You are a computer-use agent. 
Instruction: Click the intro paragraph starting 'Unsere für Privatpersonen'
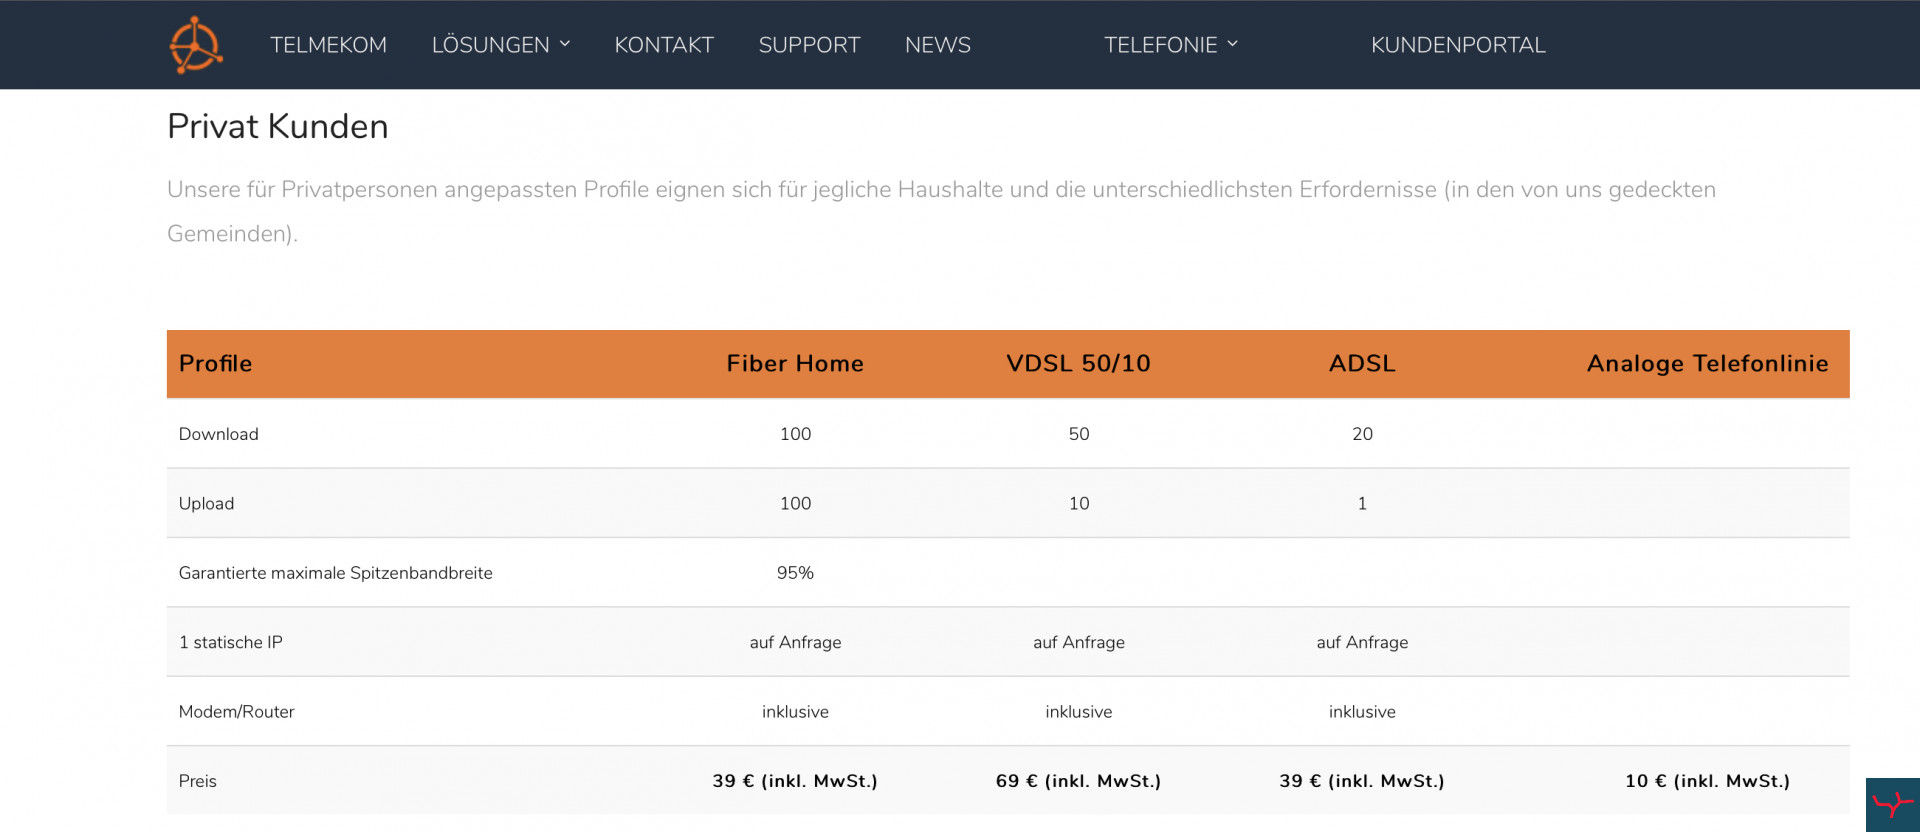[941, 211]
